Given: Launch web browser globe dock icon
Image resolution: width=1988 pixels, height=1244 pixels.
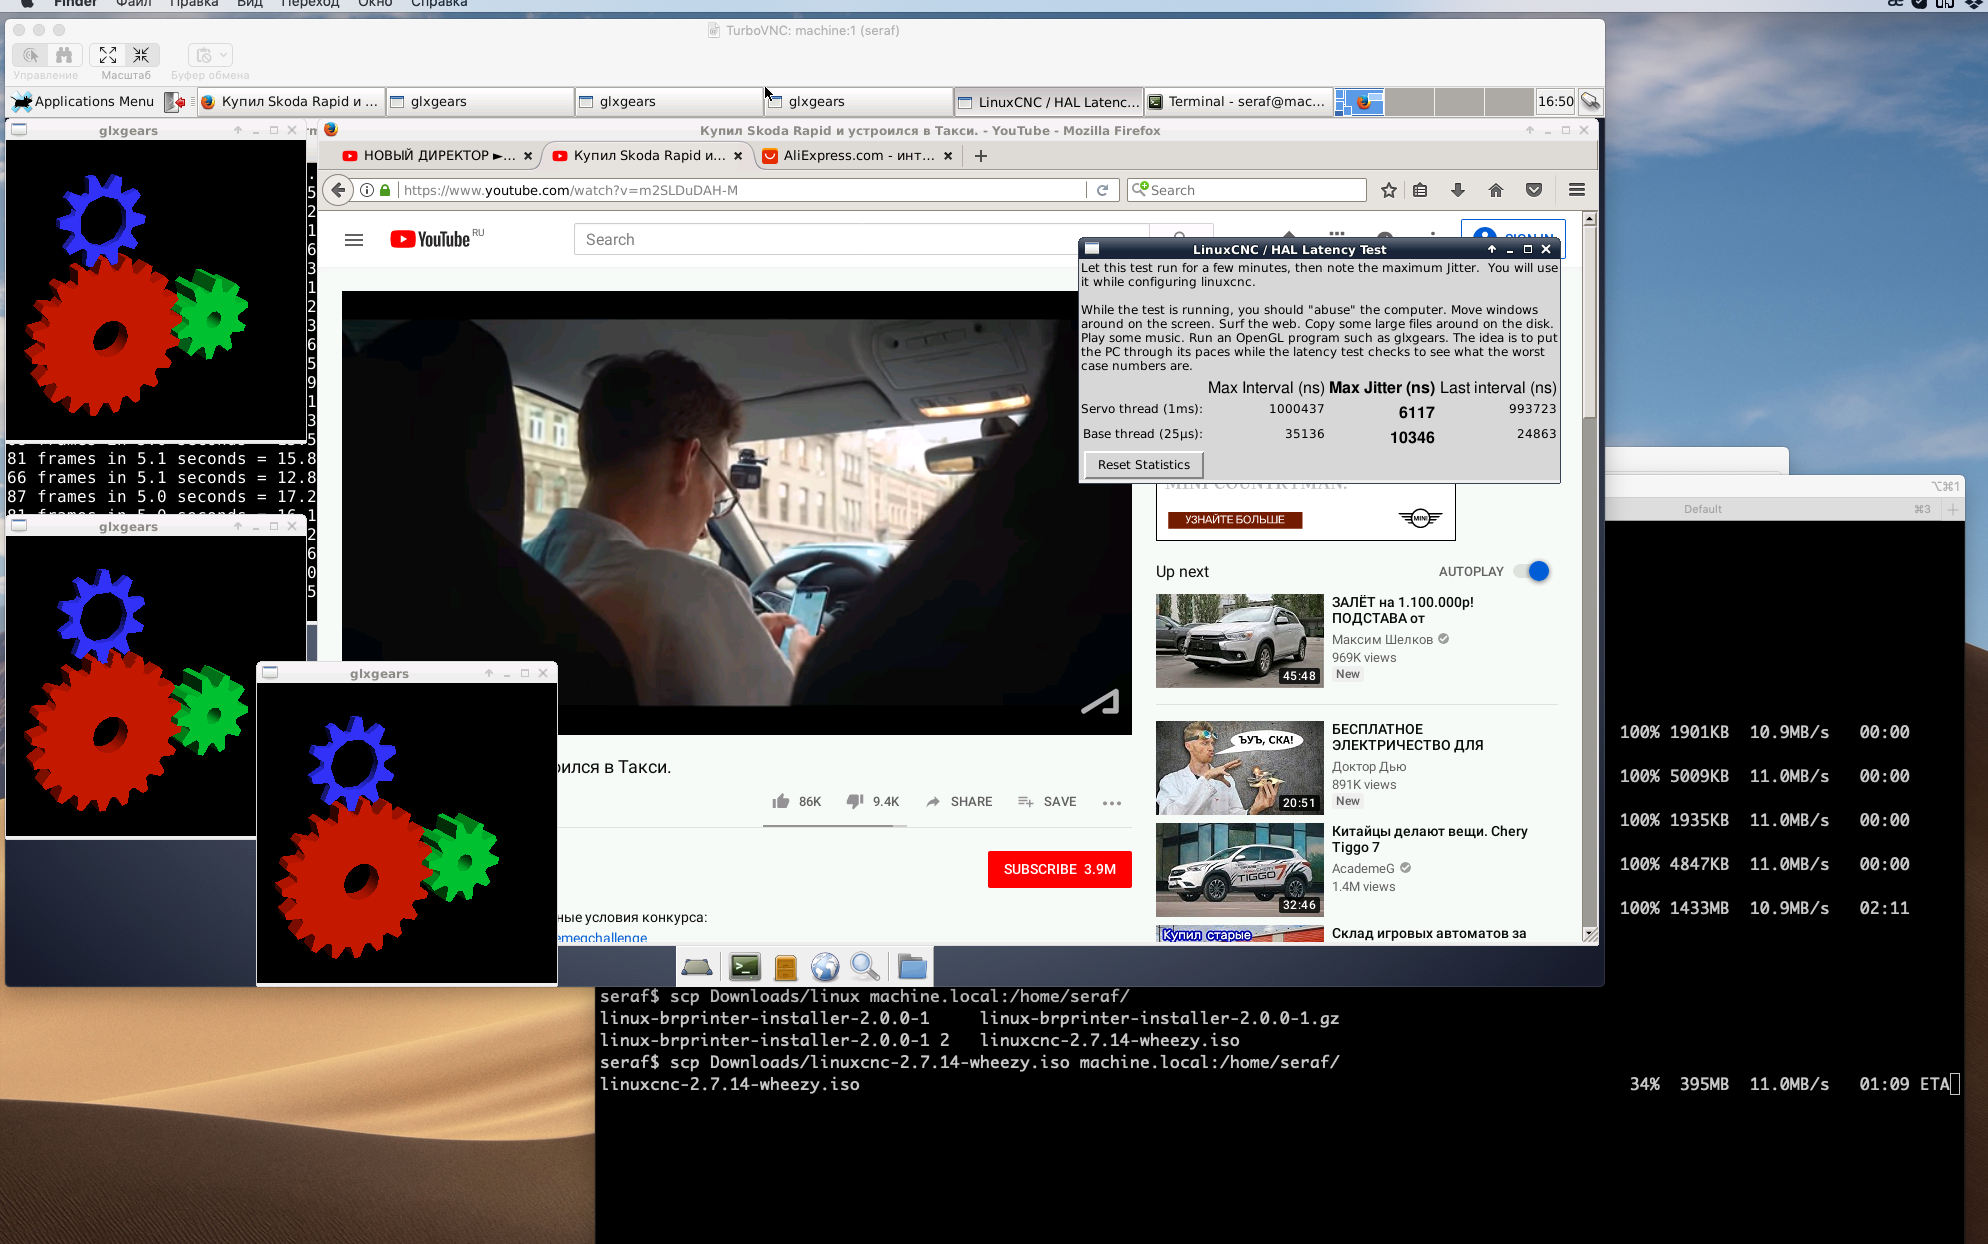Looking at the screenshot, I should [825, 966].
